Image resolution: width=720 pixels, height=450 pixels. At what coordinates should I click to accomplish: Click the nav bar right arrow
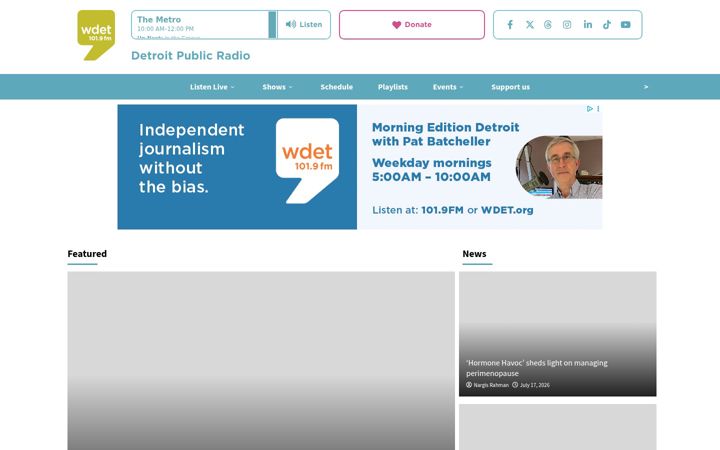click(x=646, y=87)
